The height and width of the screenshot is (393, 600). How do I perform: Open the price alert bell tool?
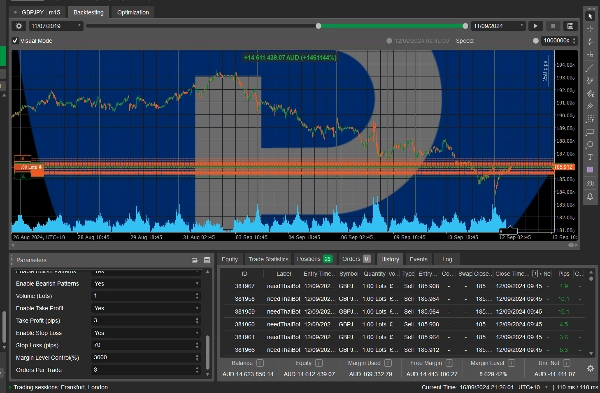coord(590,196)
